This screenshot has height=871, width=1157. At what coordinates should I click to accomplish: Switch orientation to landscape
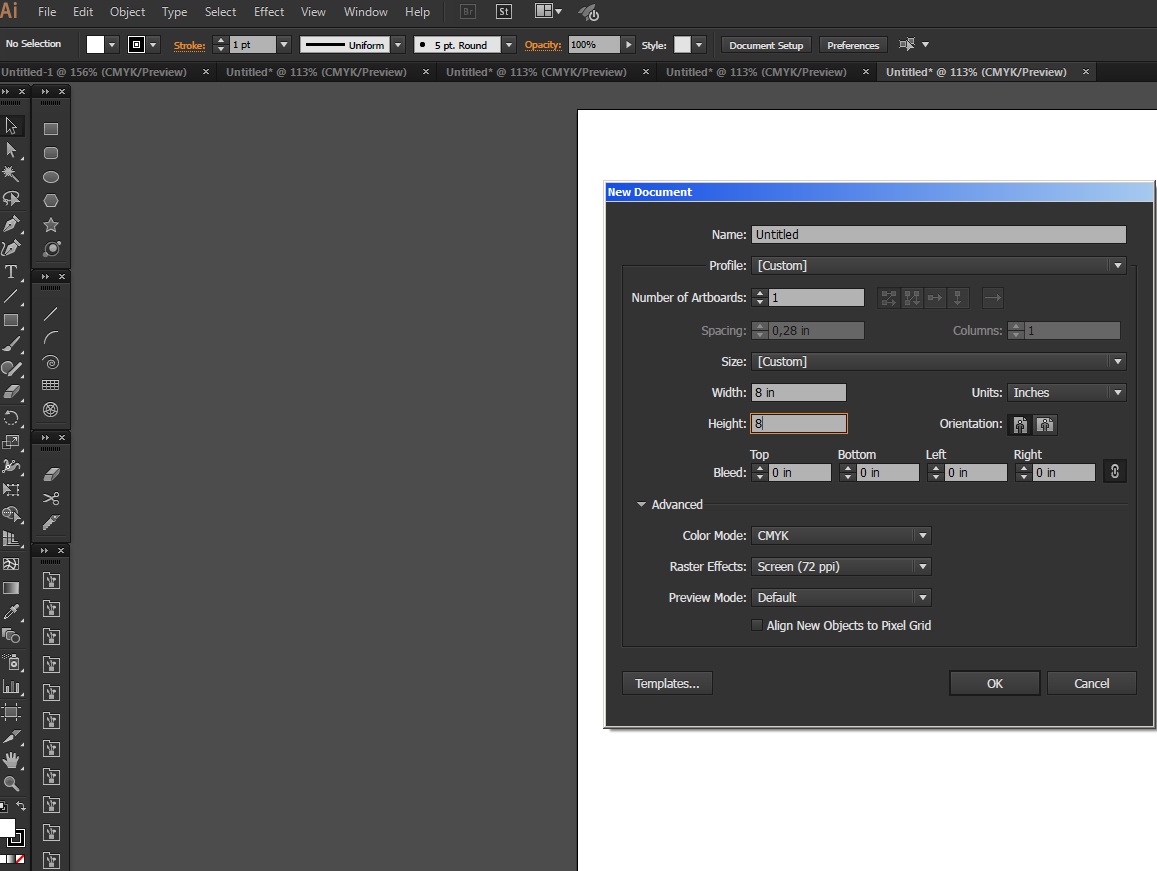coord(1044,425)
